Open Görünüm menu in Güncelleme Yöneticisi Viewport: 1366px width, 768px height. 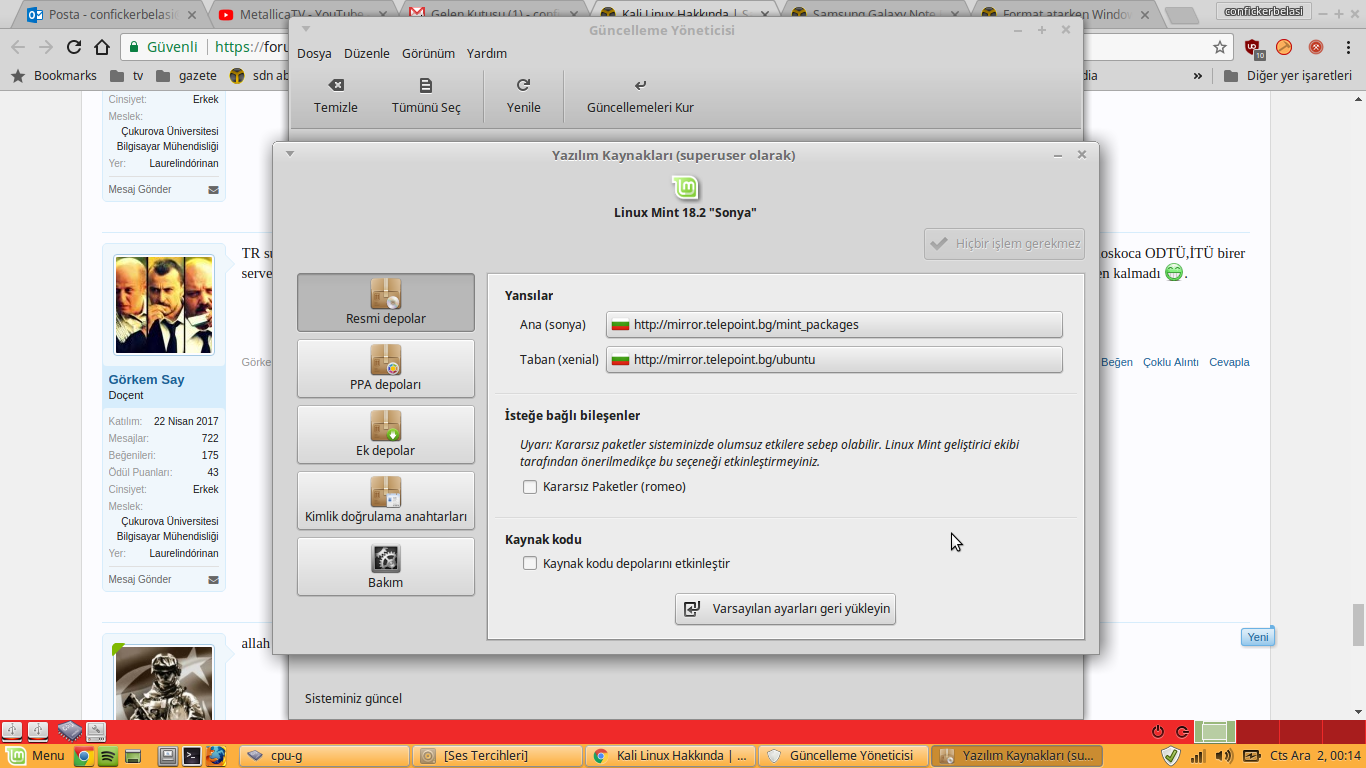pos(428,54)
